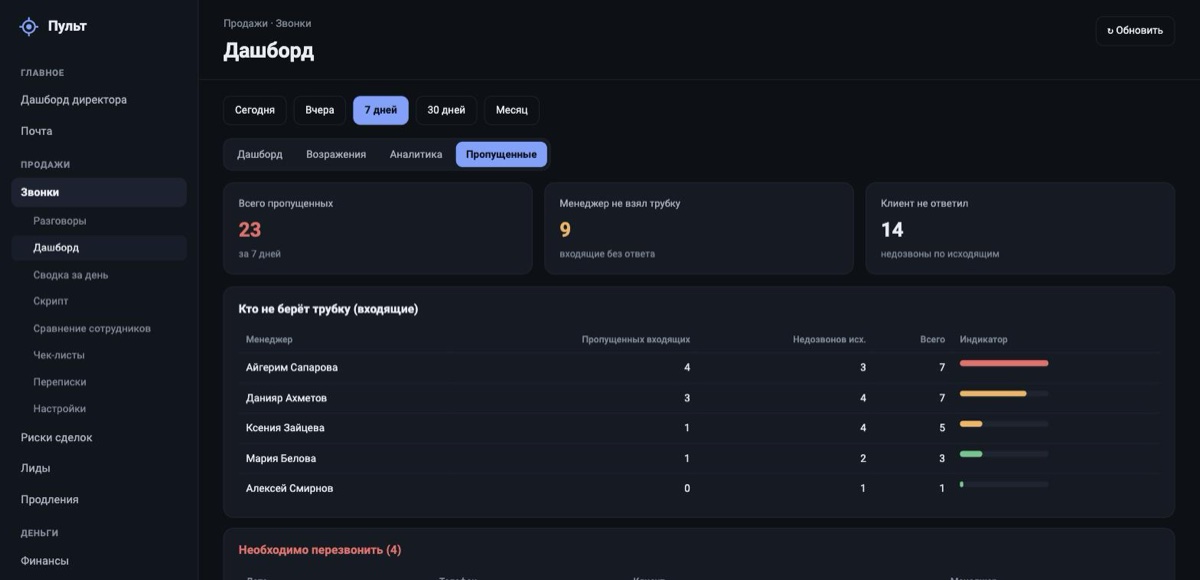Switch period to 30 дней

point(446,110)
